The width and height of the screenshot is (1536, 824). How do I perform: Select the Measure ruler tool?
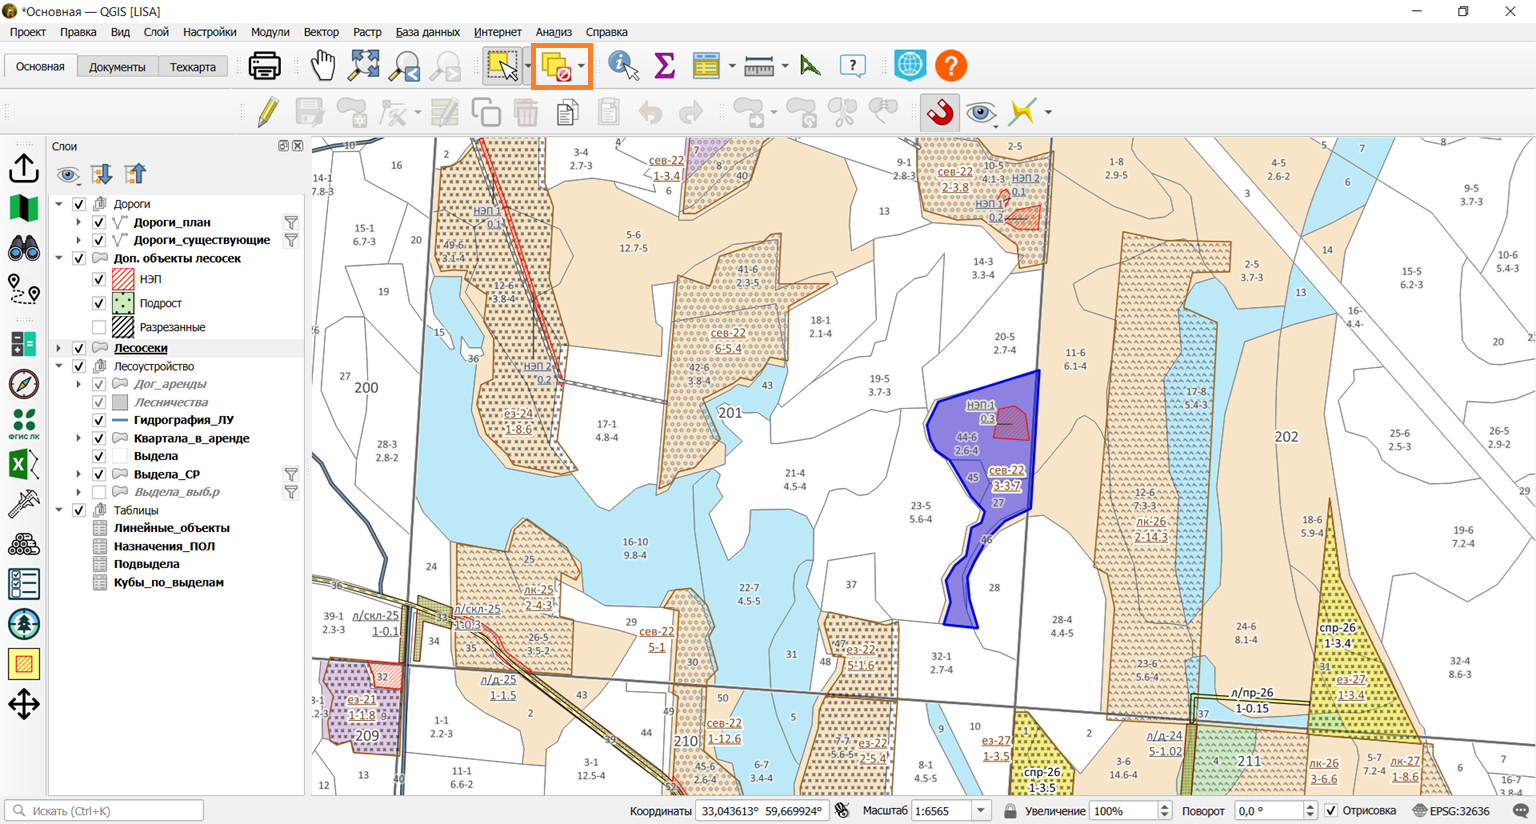[x=759, y=66]
